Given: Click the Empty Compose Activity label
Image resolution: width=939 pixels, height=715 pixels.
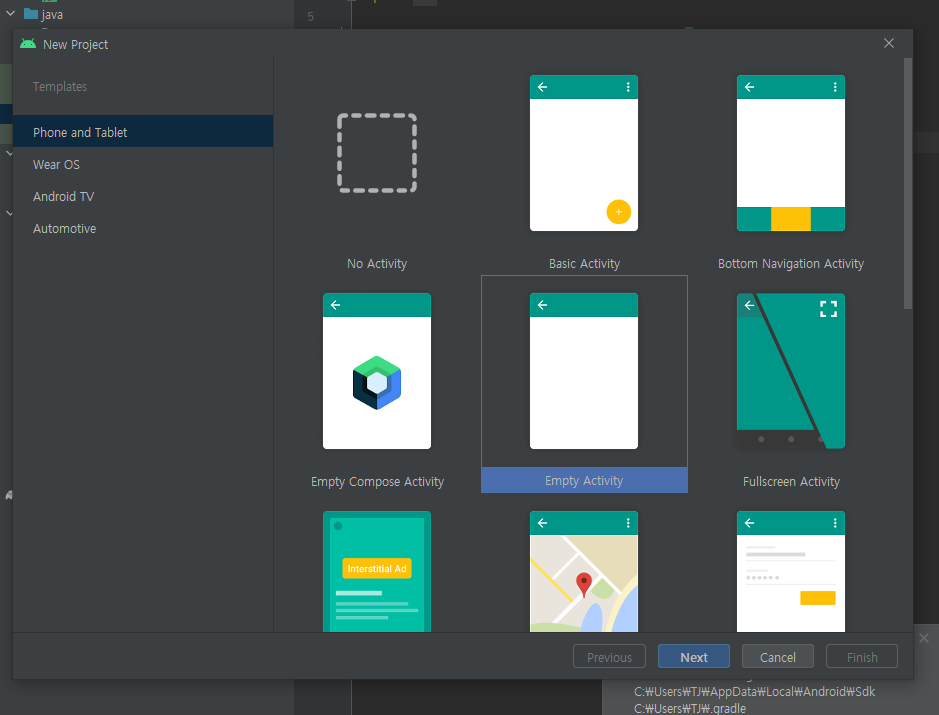Looking at the screenshot, I should [377, 481].
